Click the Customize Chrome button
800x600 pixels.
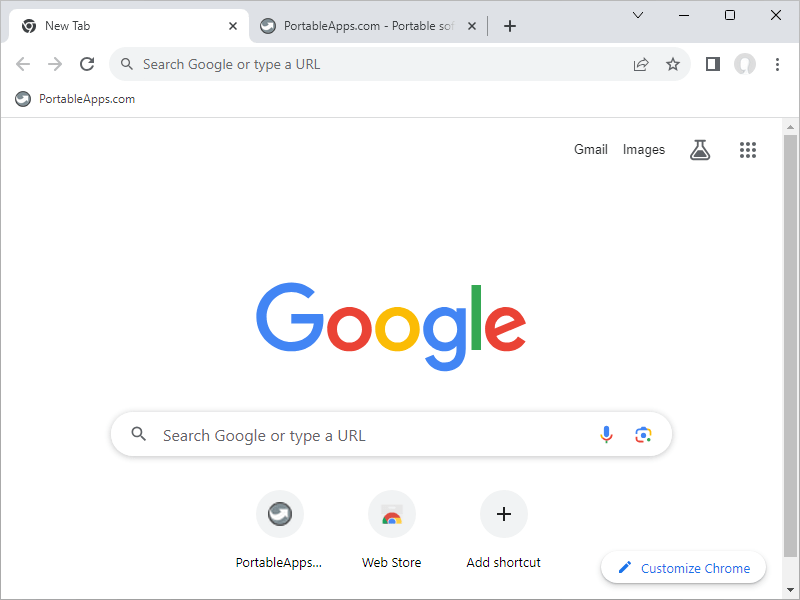(684, 568)
